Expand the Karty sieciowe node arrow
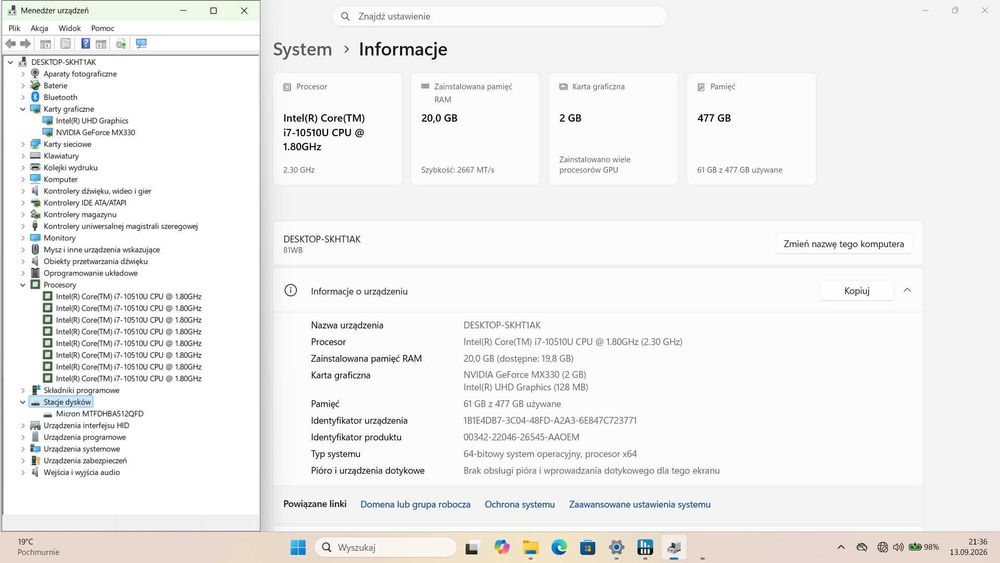This screenshot has height=563, width=1000. tap(23, 144)
